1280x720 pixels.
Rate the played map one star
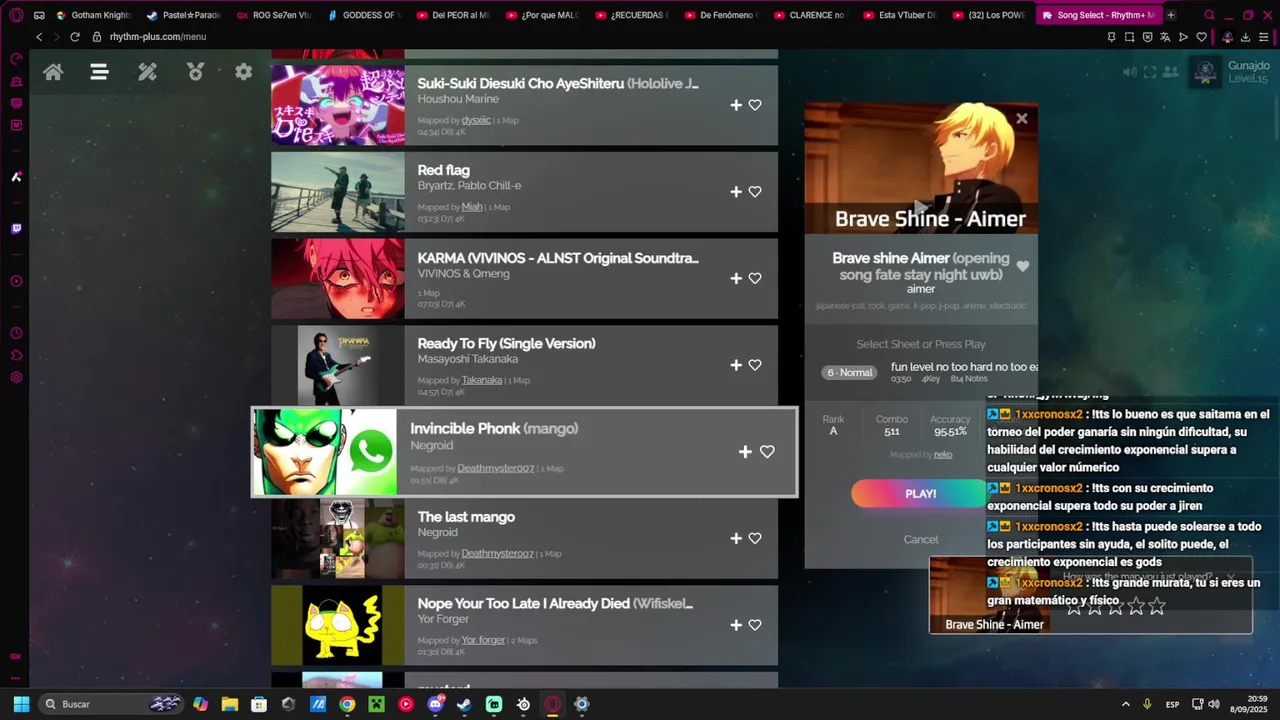tap(1074, 605)
